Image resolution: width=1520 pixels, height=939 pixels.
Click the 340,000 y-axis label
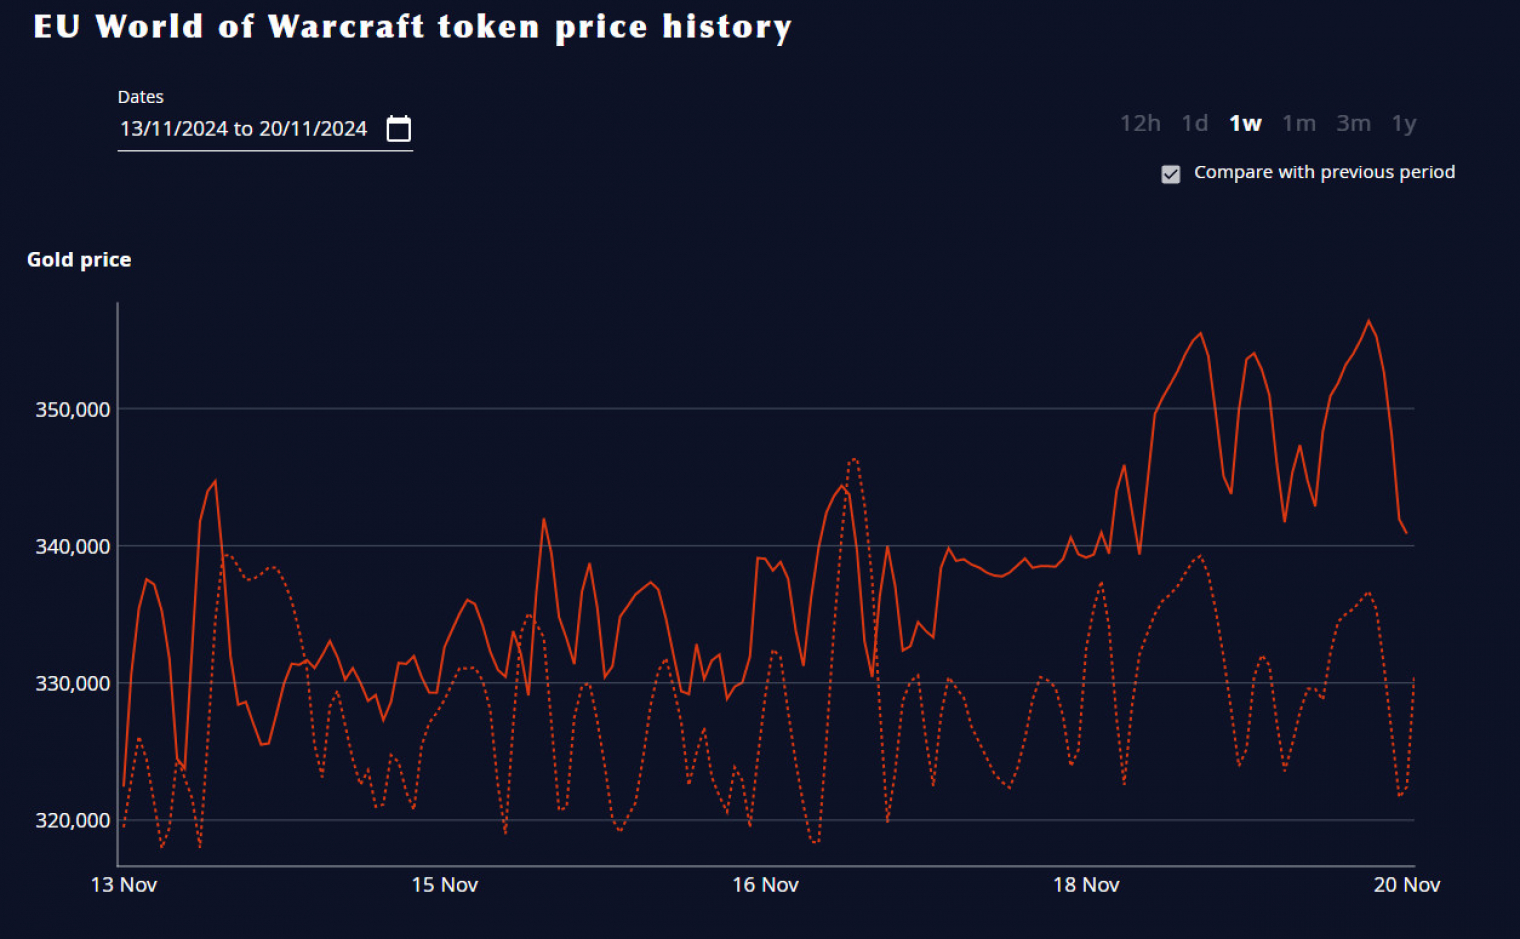click(x=73, y=547)
